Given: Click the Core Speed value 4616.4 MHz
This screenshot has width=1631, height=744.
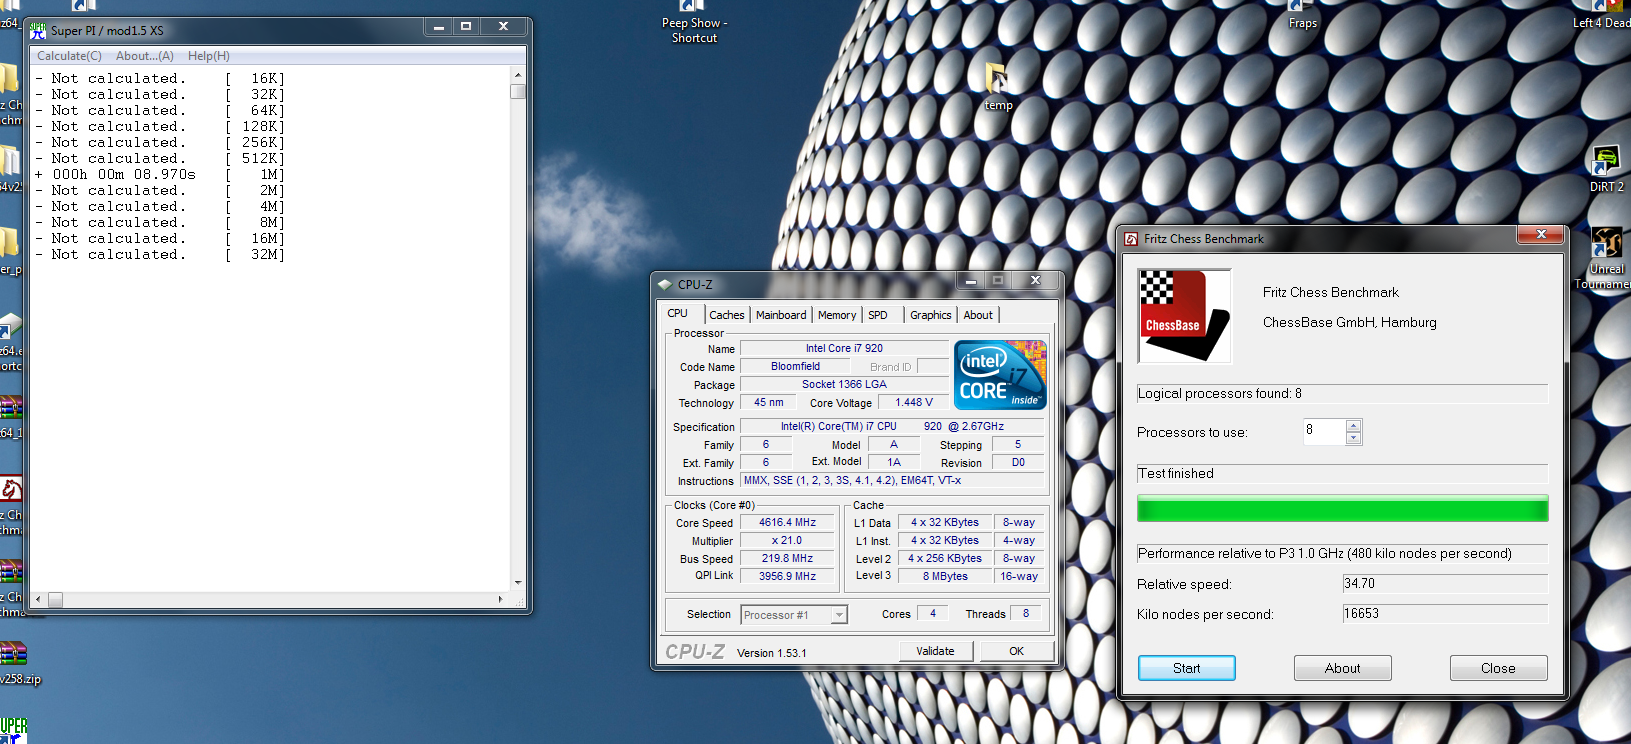Looking at the screenshot, I should 787,523.
